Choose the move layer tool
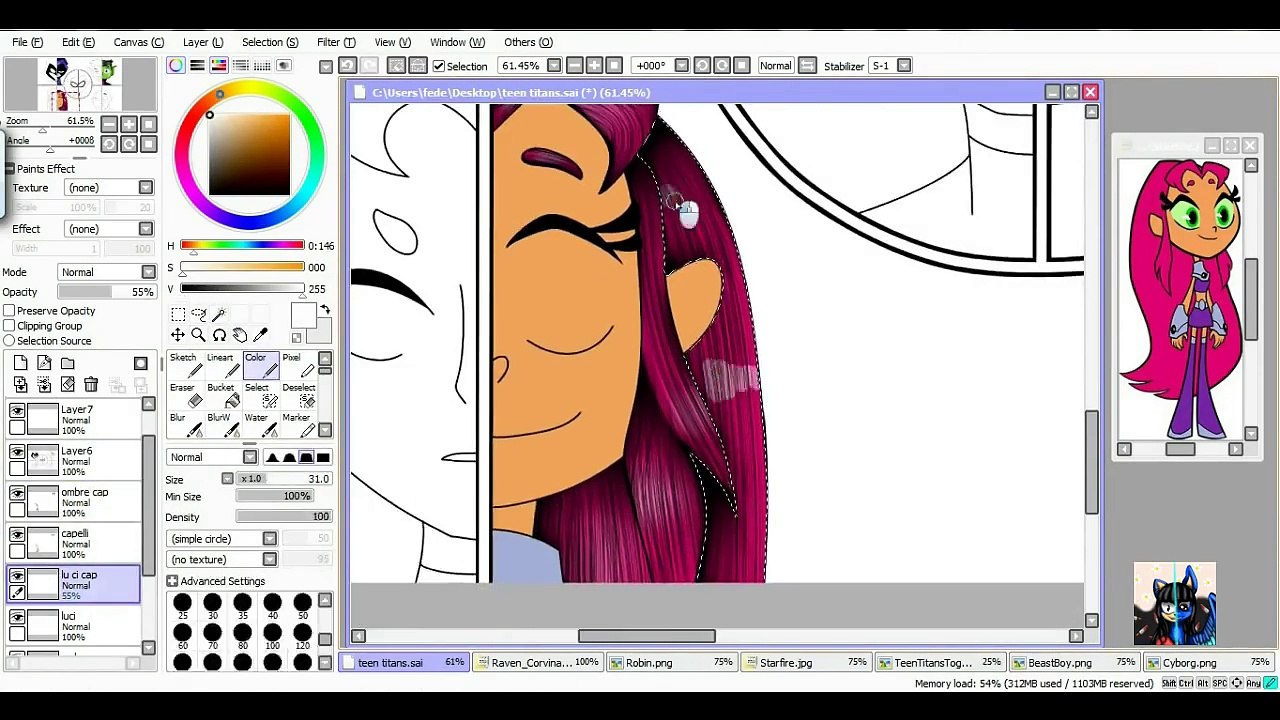1280x720 pixels. point(178,336)
